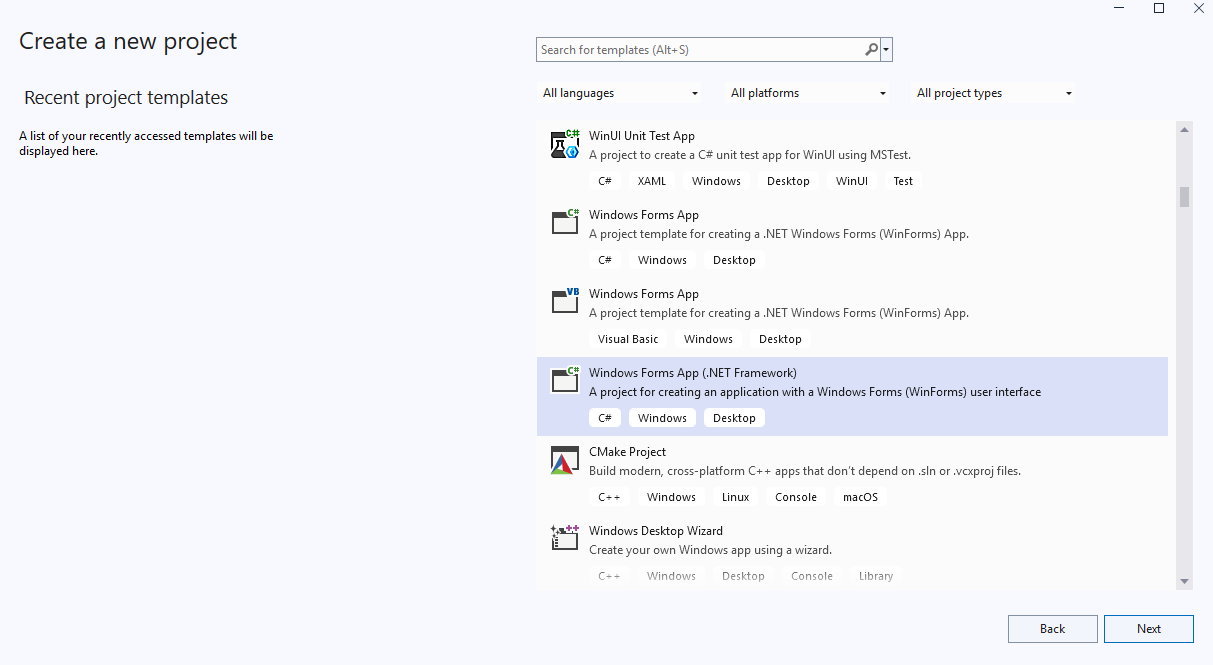Click C# tag on selected .NET Framework template
This screenshot has width=1213, height=665.
(605, 418)
